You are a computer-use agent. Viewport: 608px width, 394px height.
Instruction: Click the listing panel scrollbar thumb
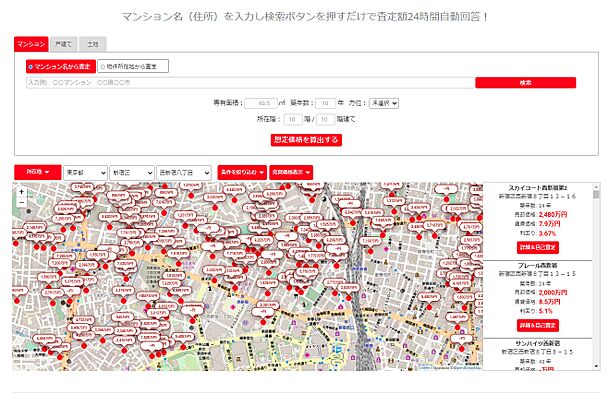tap(596, 194)
